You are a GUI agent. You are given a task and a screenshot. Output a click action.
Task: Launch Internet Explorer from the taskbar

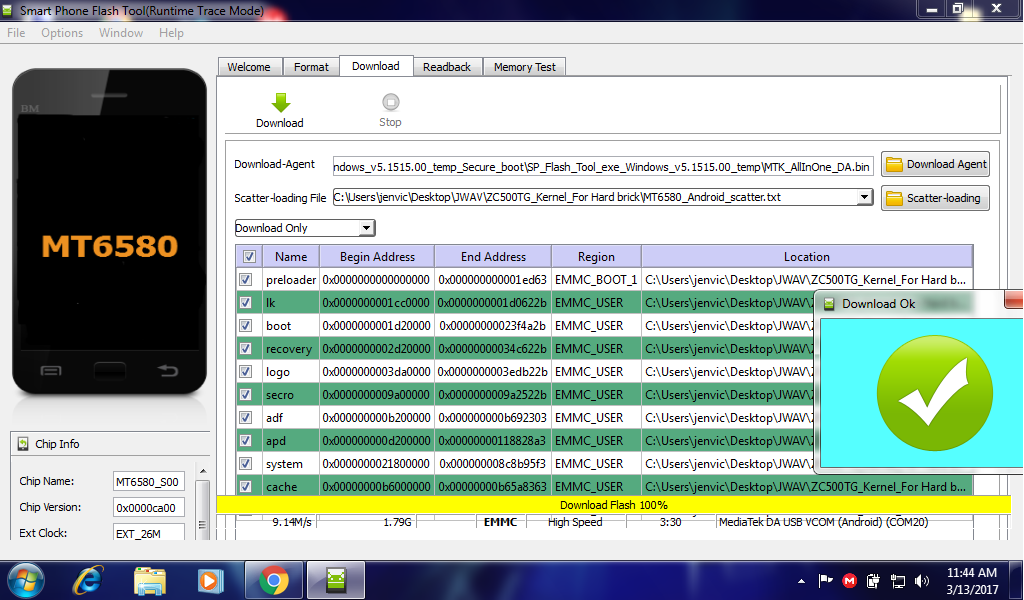pos(89,579)
